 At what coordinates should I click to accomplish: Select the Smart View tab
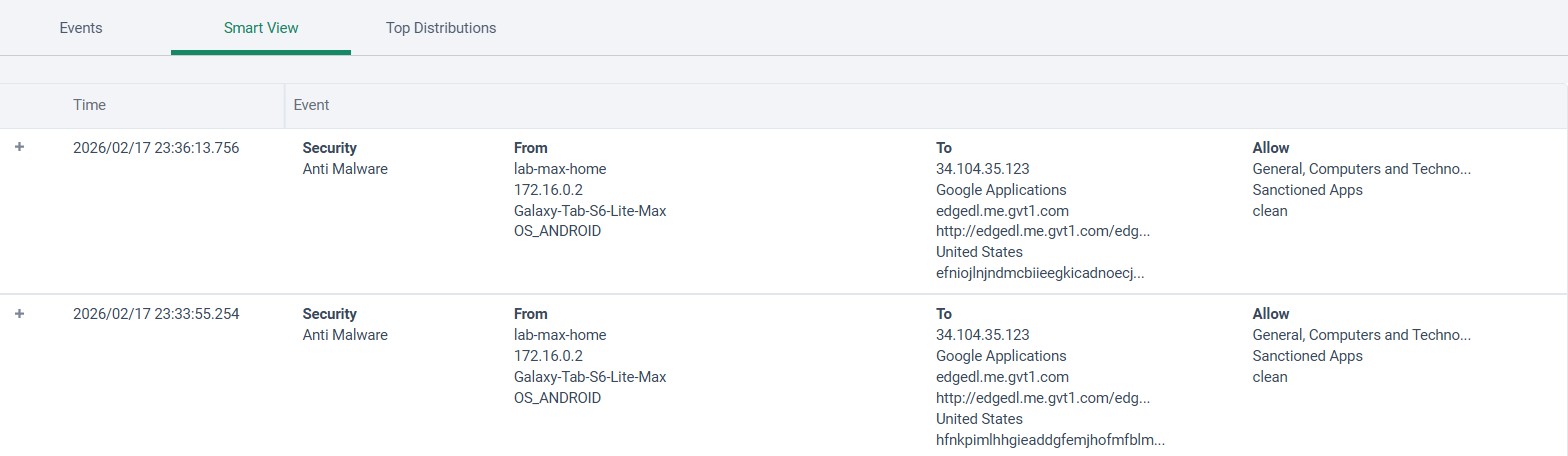(x=260, y=28)
